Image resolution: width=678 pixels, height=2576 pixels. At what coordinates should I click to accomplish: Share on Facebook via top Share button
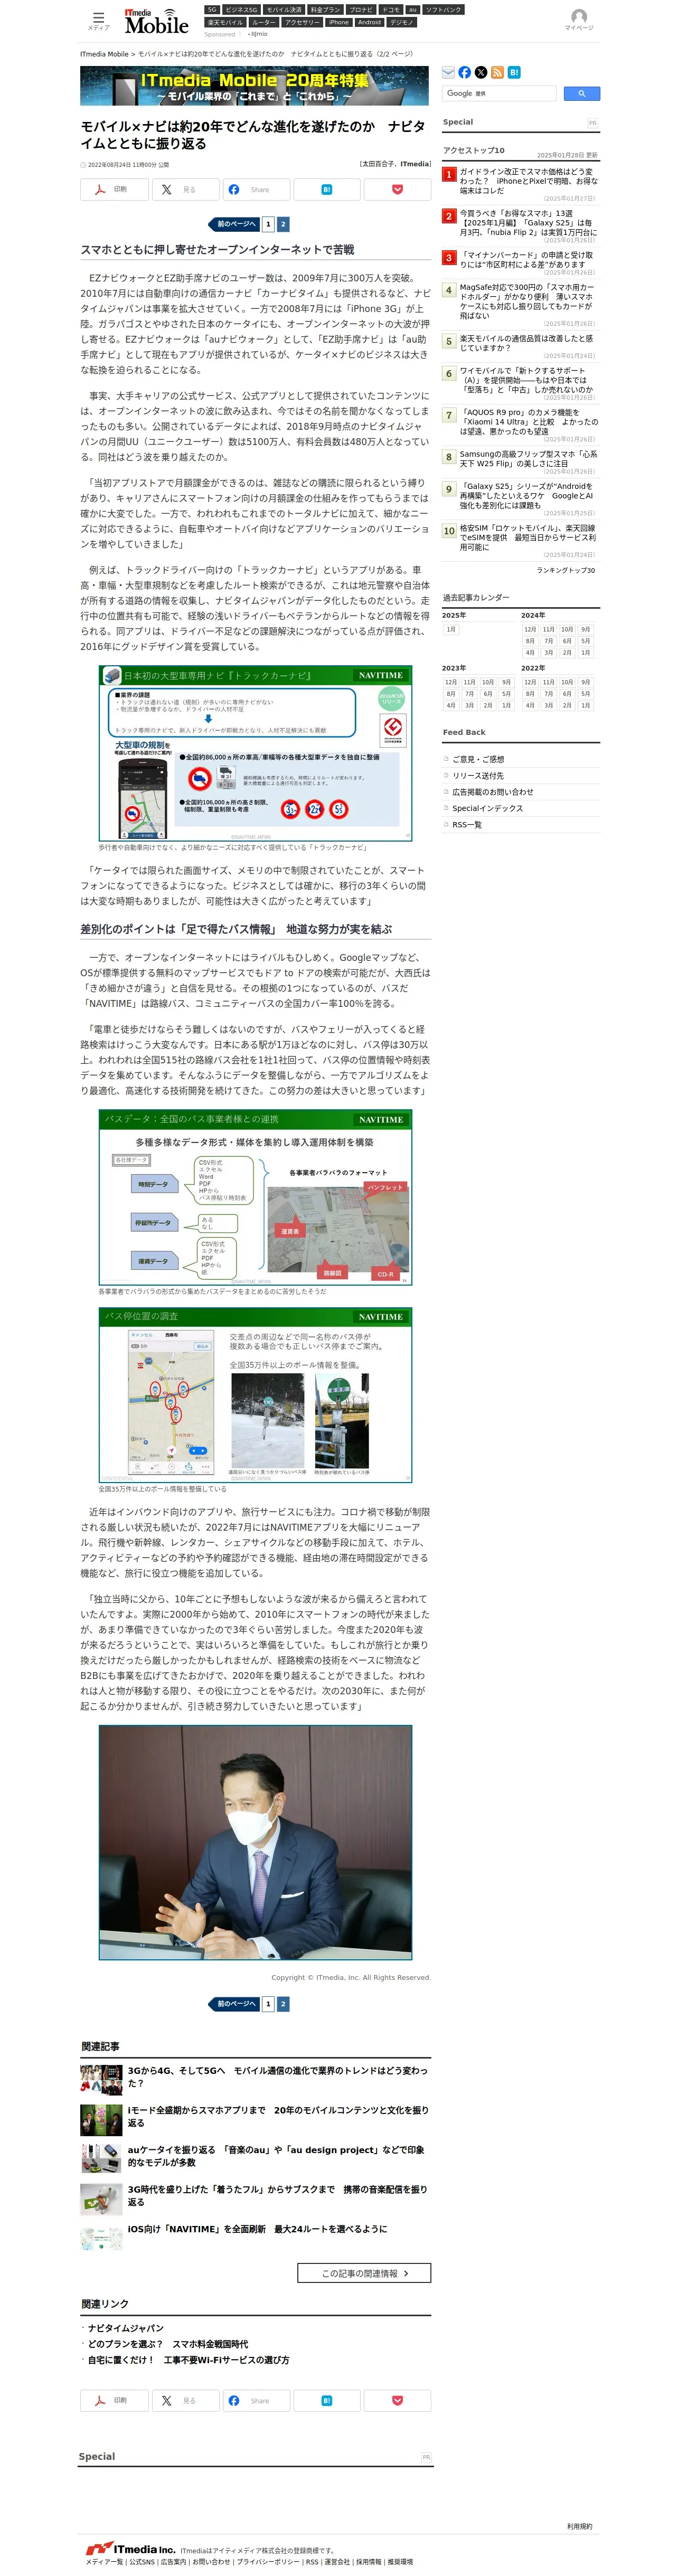(x=256, y=189)
